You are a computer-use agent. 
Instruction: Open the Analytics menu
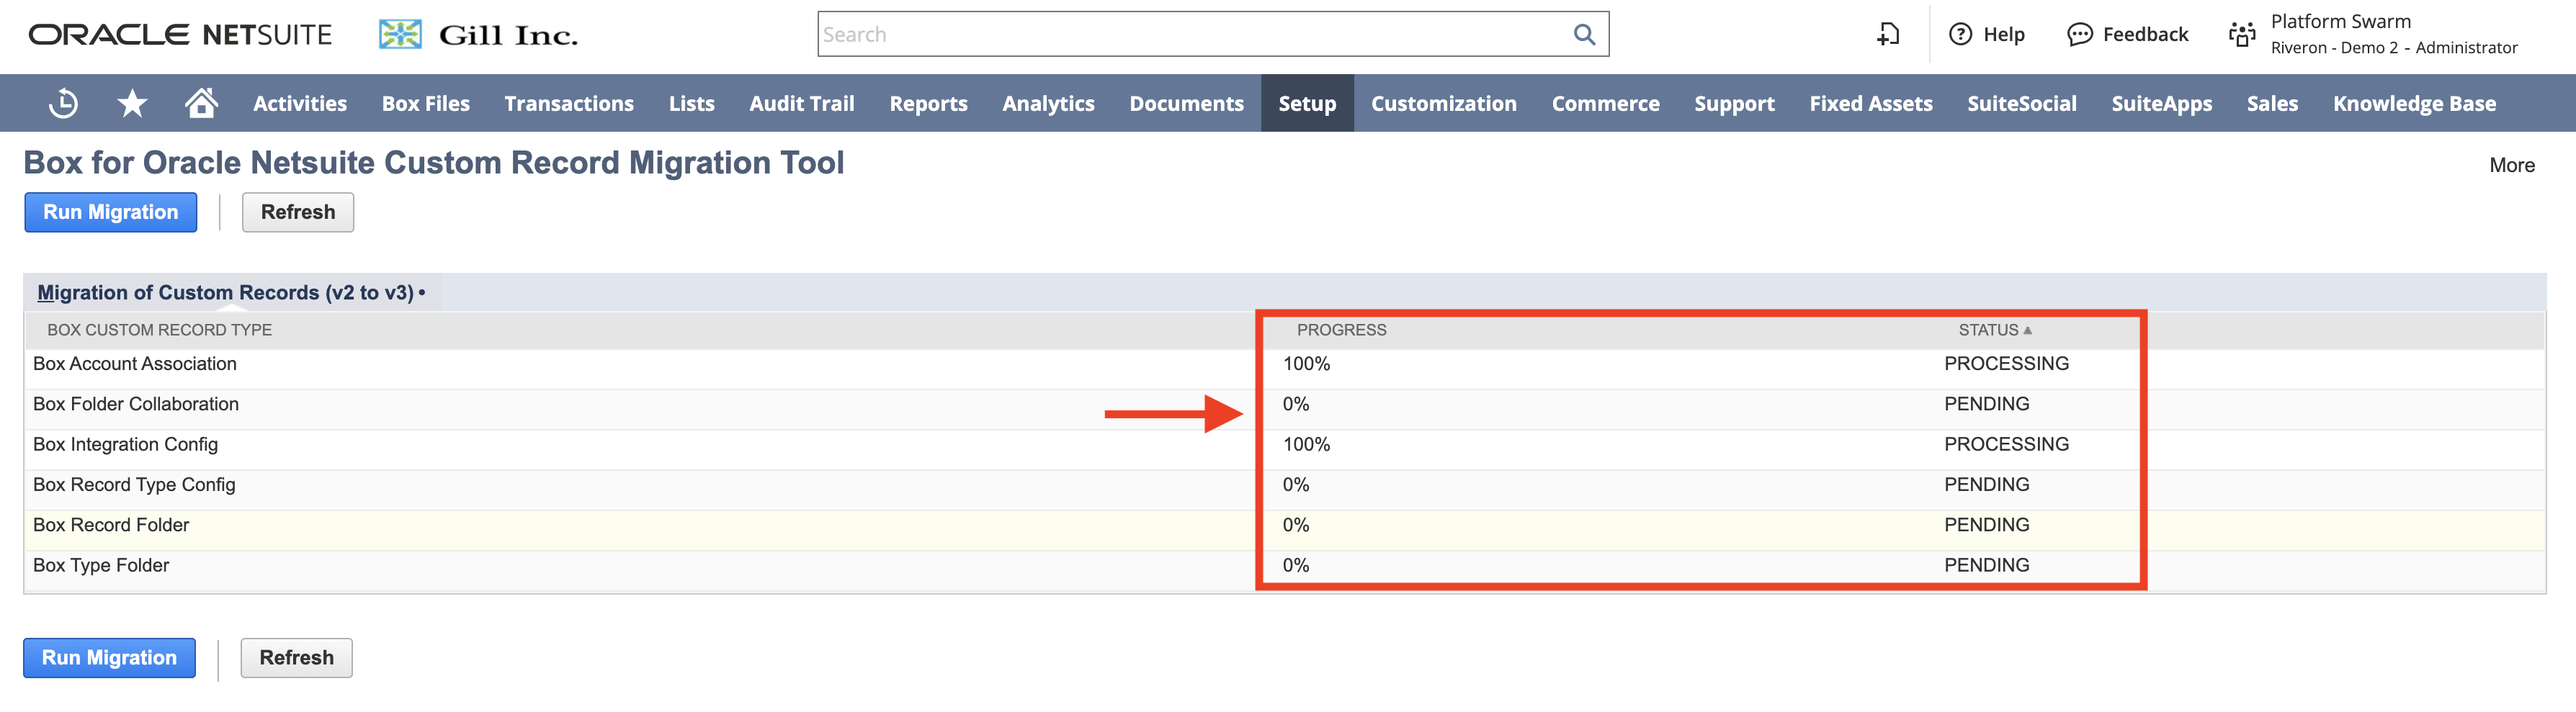click(x=1048, y=103)
